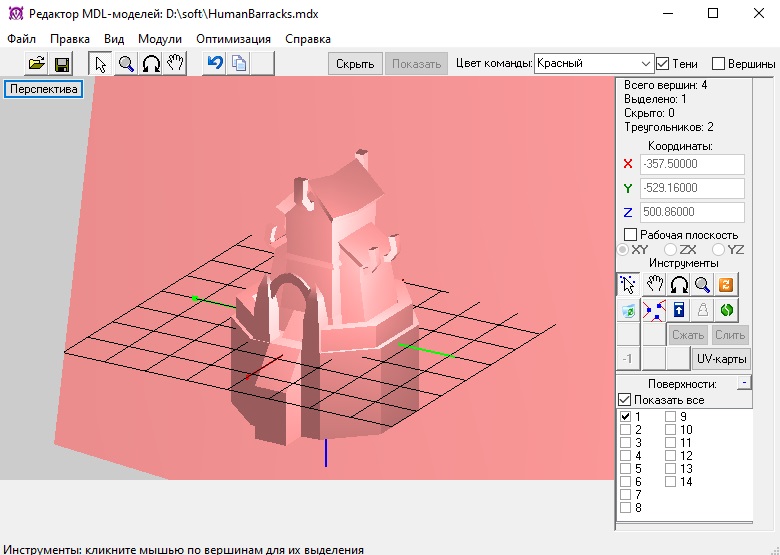Image resolution: width=780 pixels, height=555 pixels.
Task: Collapse the Поверхности panel with minus button
Action: (743, 383)
